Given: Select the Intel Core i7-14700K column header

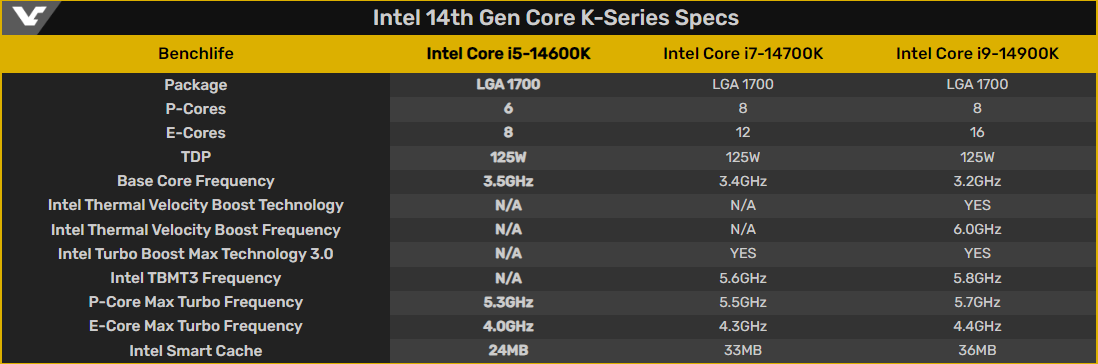Looking at the screenshot, I should point(743,54).
